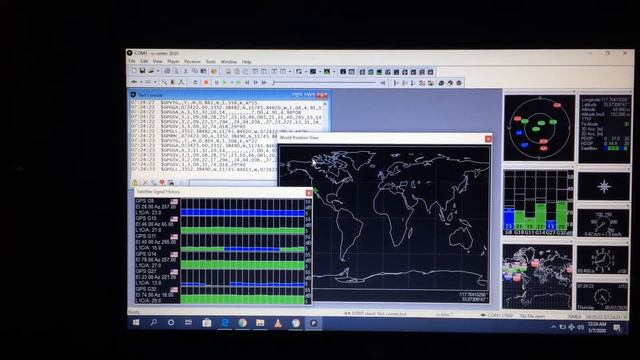
Task: Open the dropdown next to the Play button
Action: pos(231,82)
